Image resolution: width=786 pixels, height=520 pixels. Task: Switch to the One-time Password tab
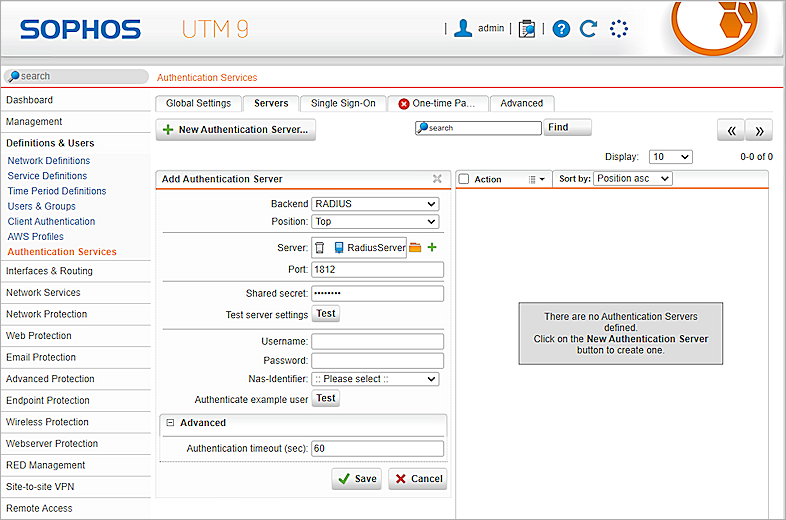438,103
